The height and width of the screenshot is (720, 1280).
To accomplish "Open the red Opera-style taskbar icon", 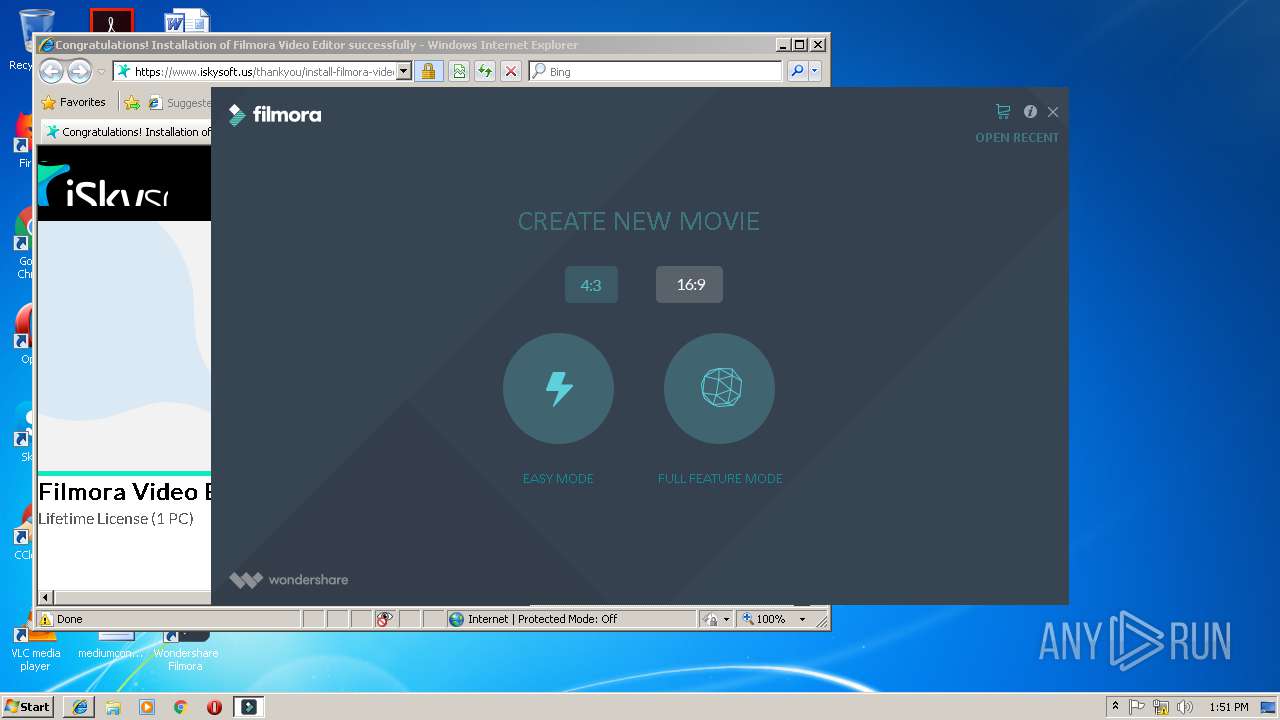I will coord(214,707).
